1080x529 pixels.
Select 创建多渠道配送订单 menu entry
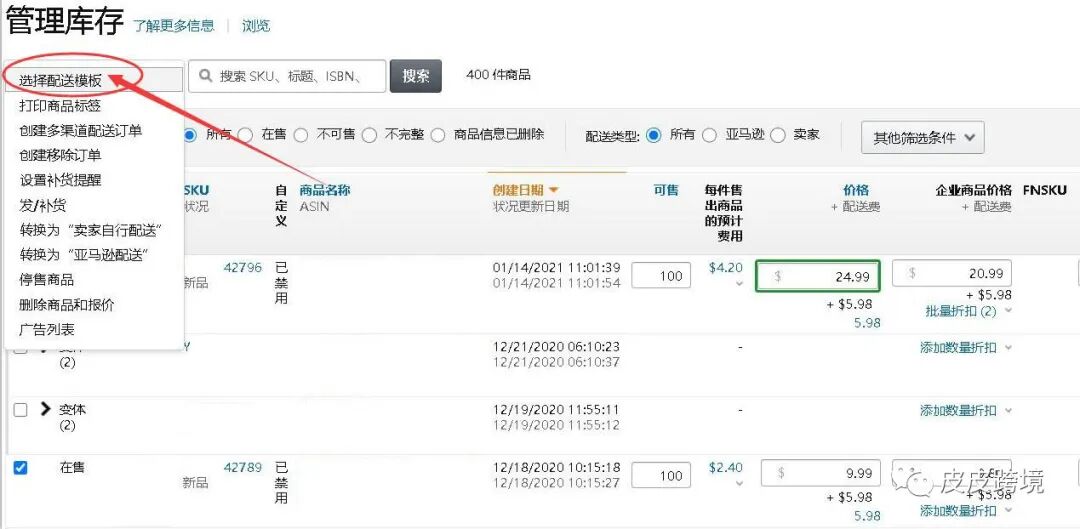pos(81,130)
